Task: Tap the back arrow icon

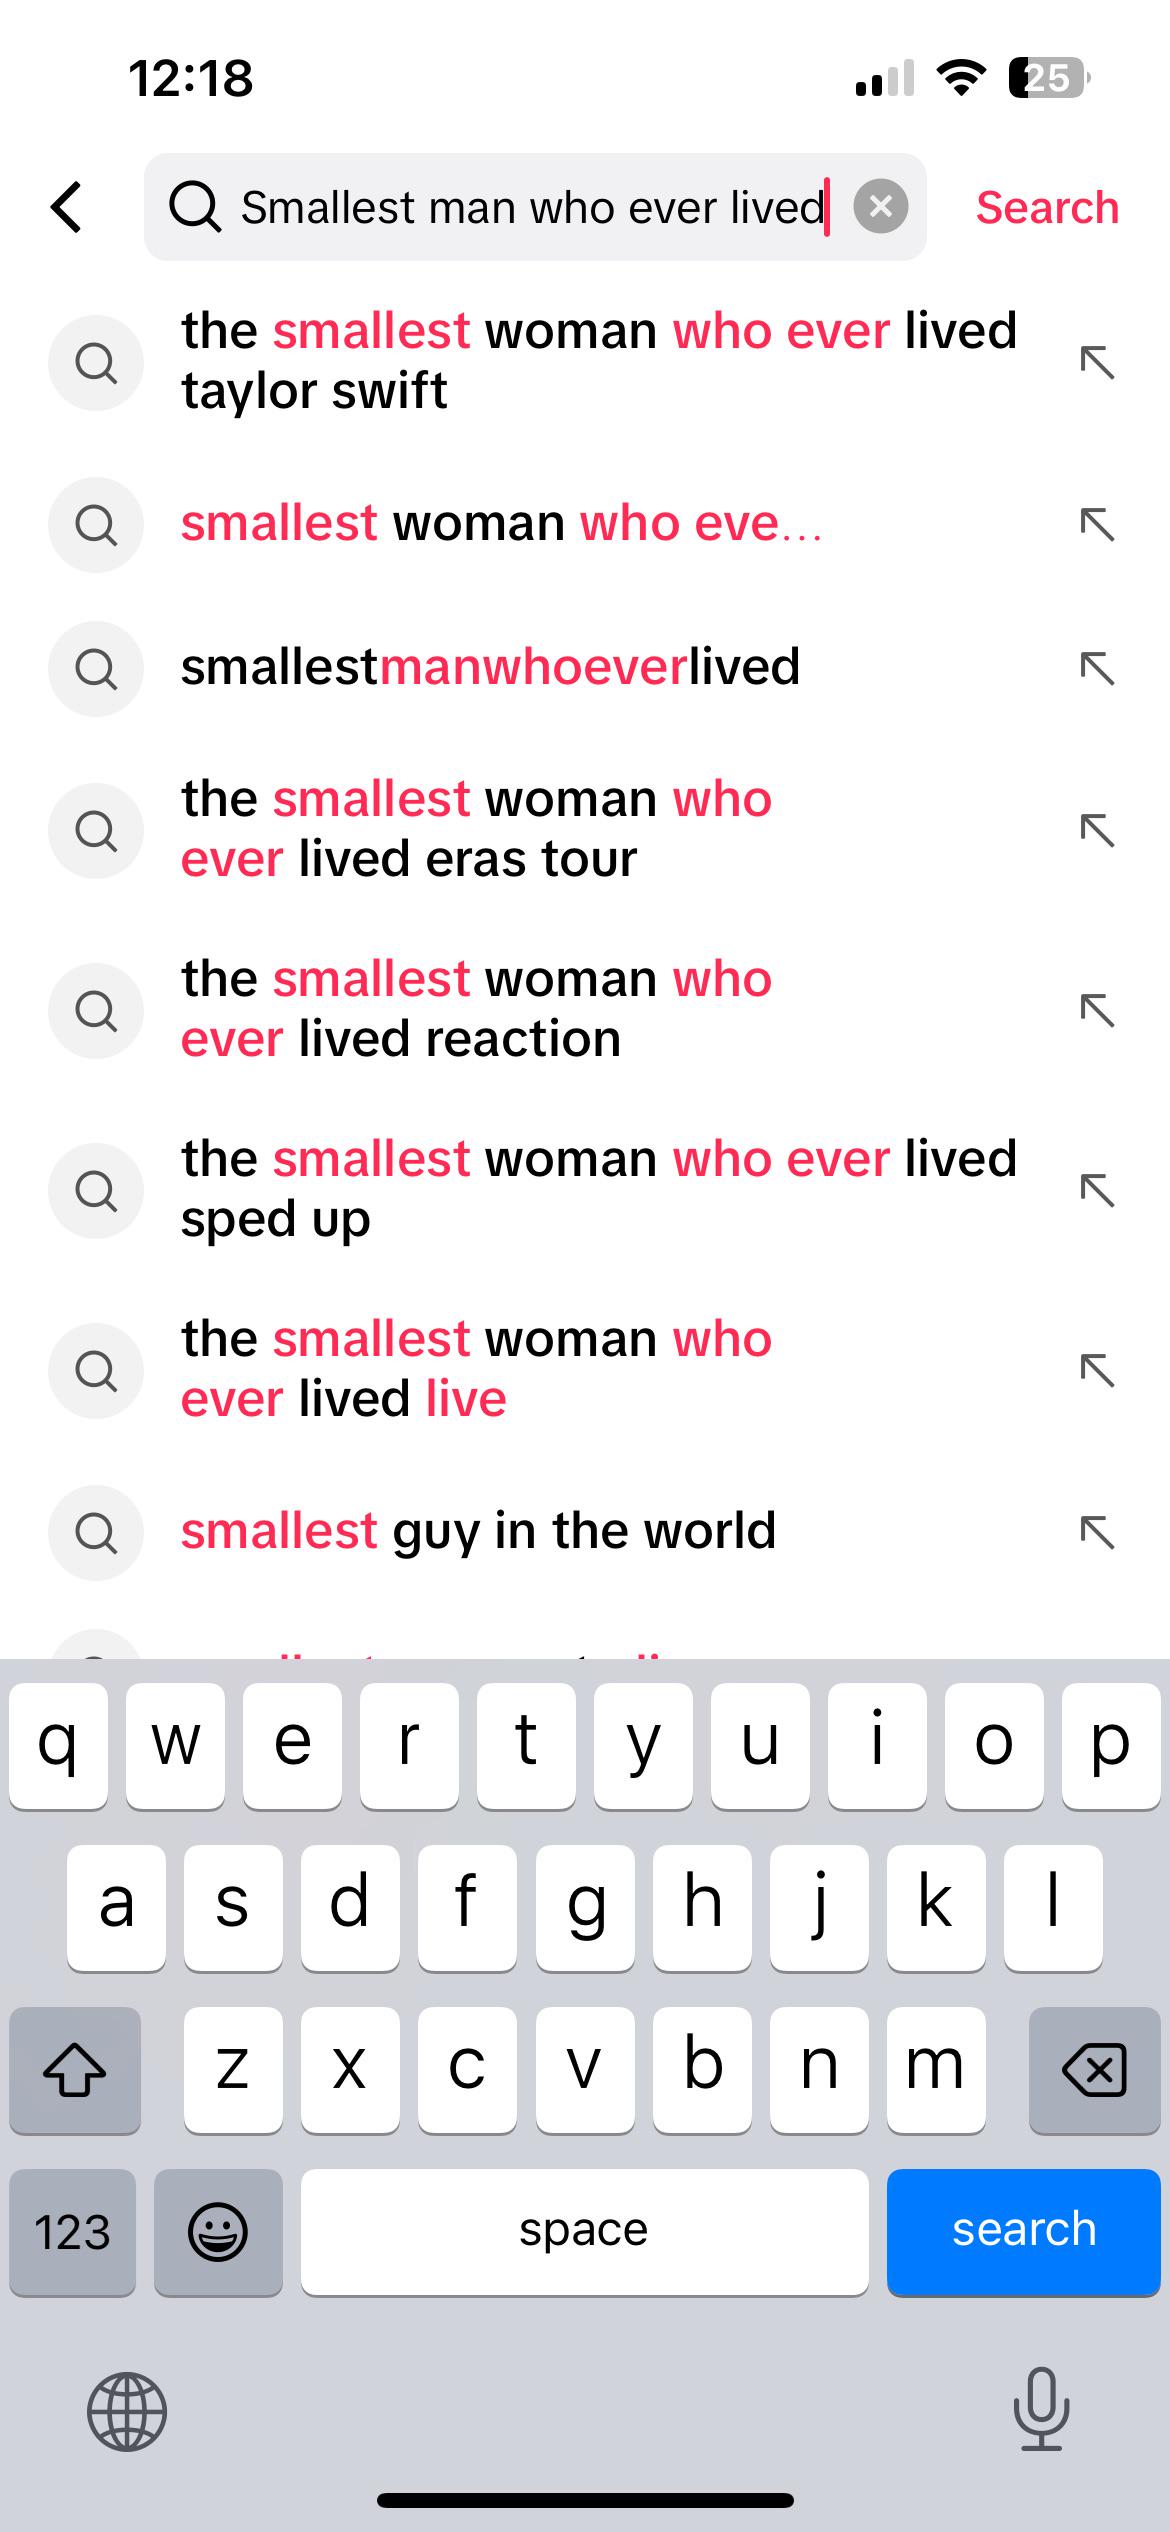Action: click(x=67, y=207)
